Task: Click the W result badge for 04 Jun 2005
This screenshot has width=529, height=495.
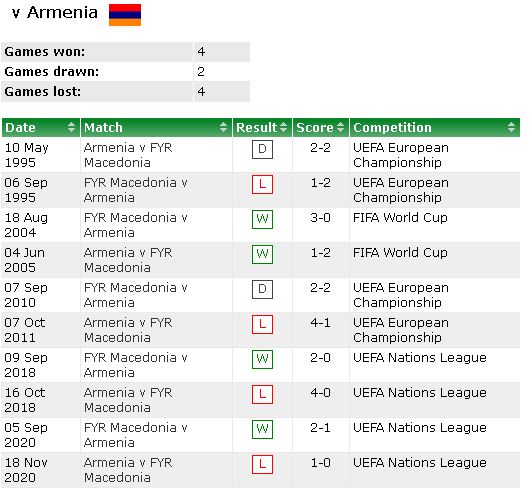Action: [262, 254]
